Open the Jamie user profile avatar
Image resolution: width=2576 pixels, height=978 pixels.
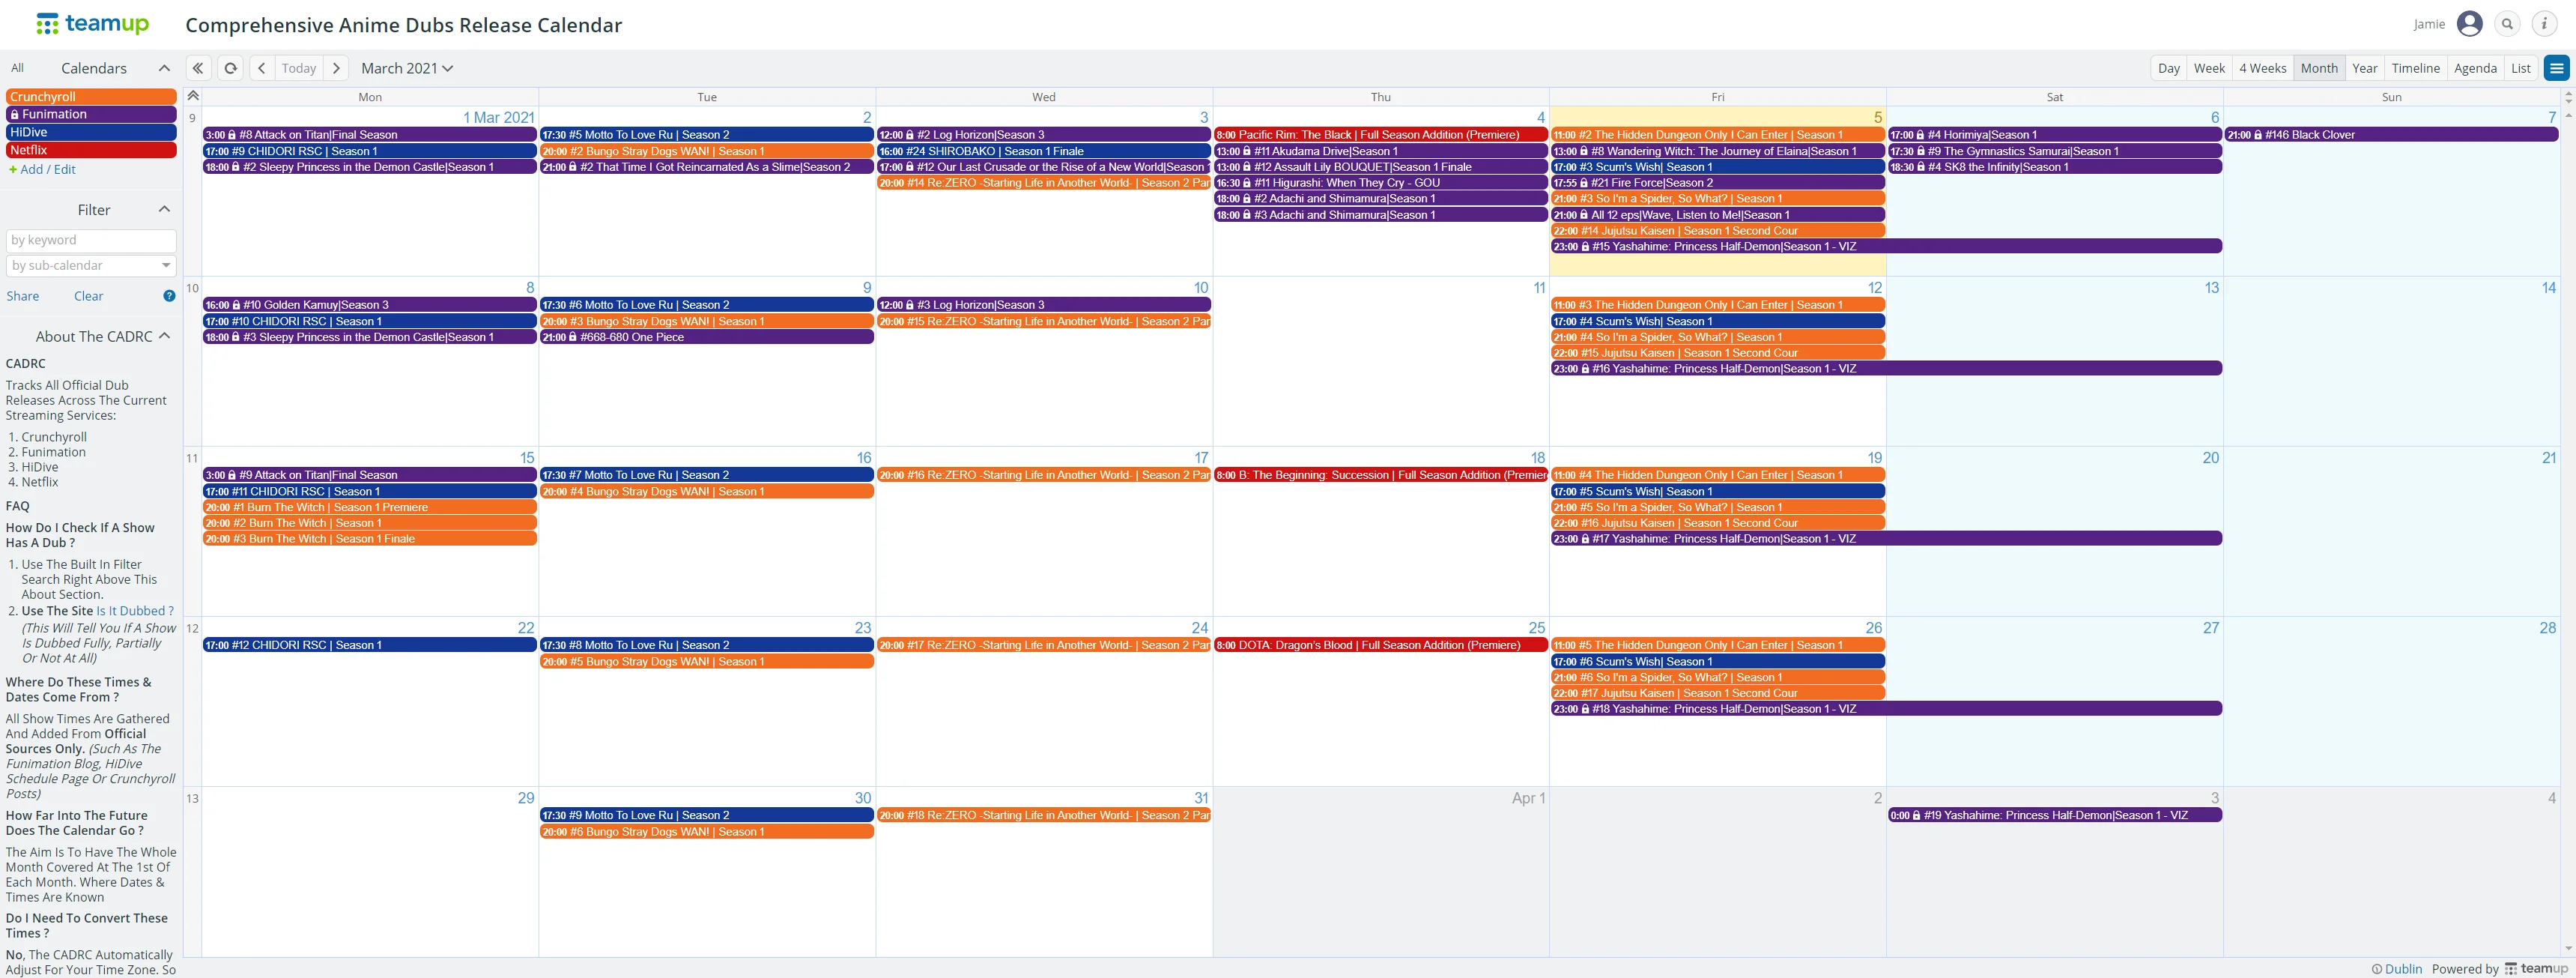point(2468,23)
